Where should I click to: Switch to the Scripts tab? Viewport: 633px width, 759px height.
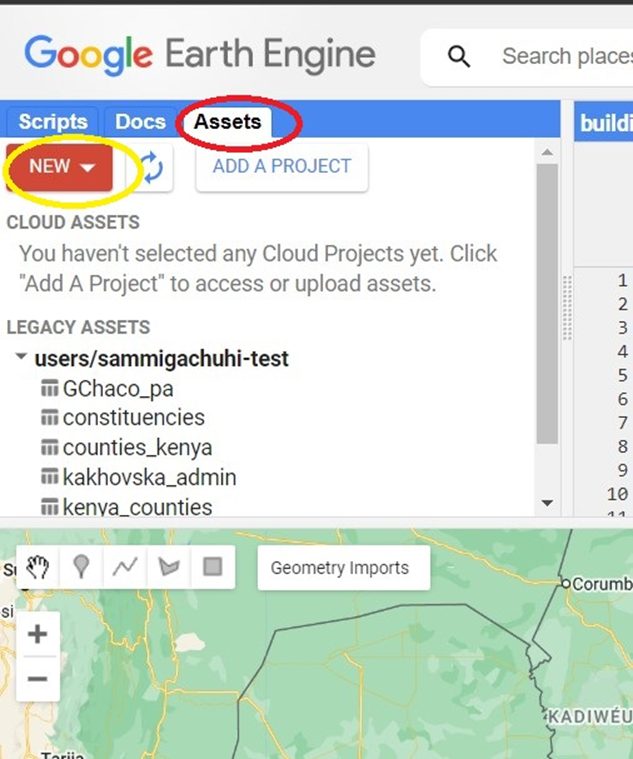coord(52,121)
